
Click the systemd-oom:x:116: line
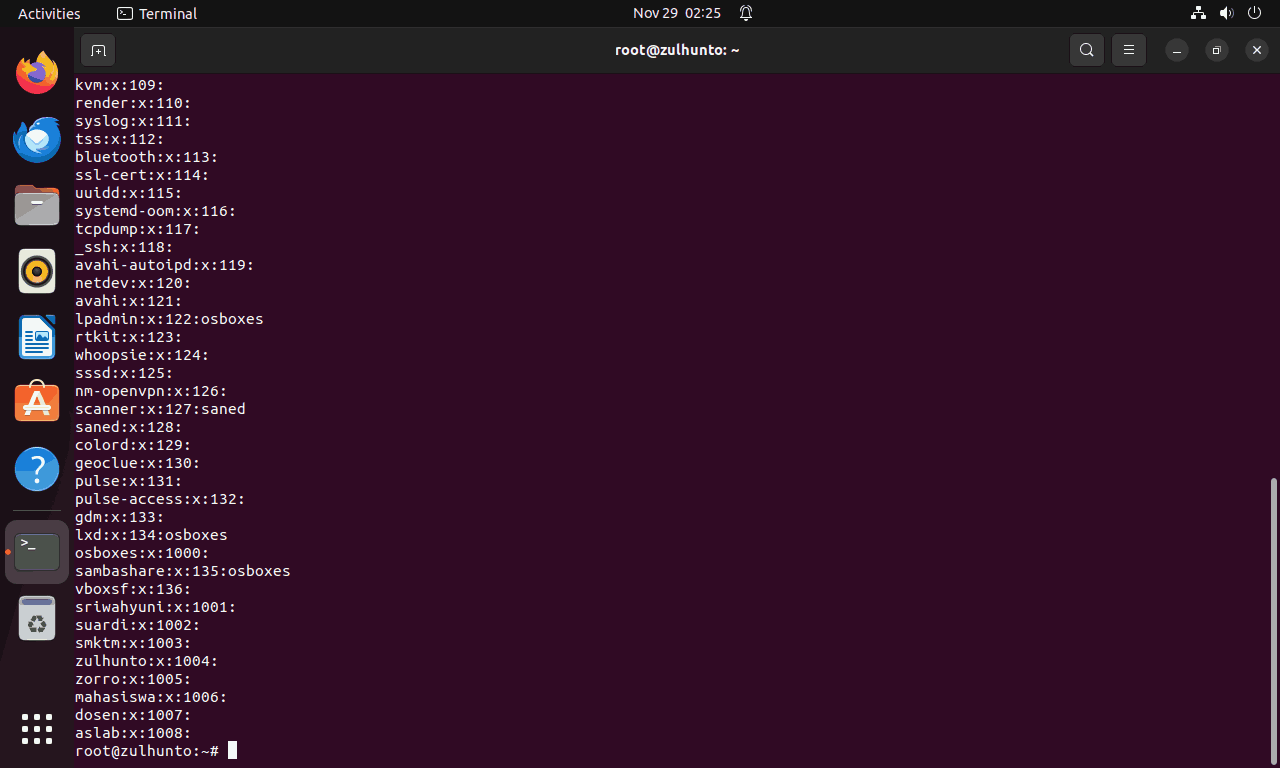click(x=155, y=211)
